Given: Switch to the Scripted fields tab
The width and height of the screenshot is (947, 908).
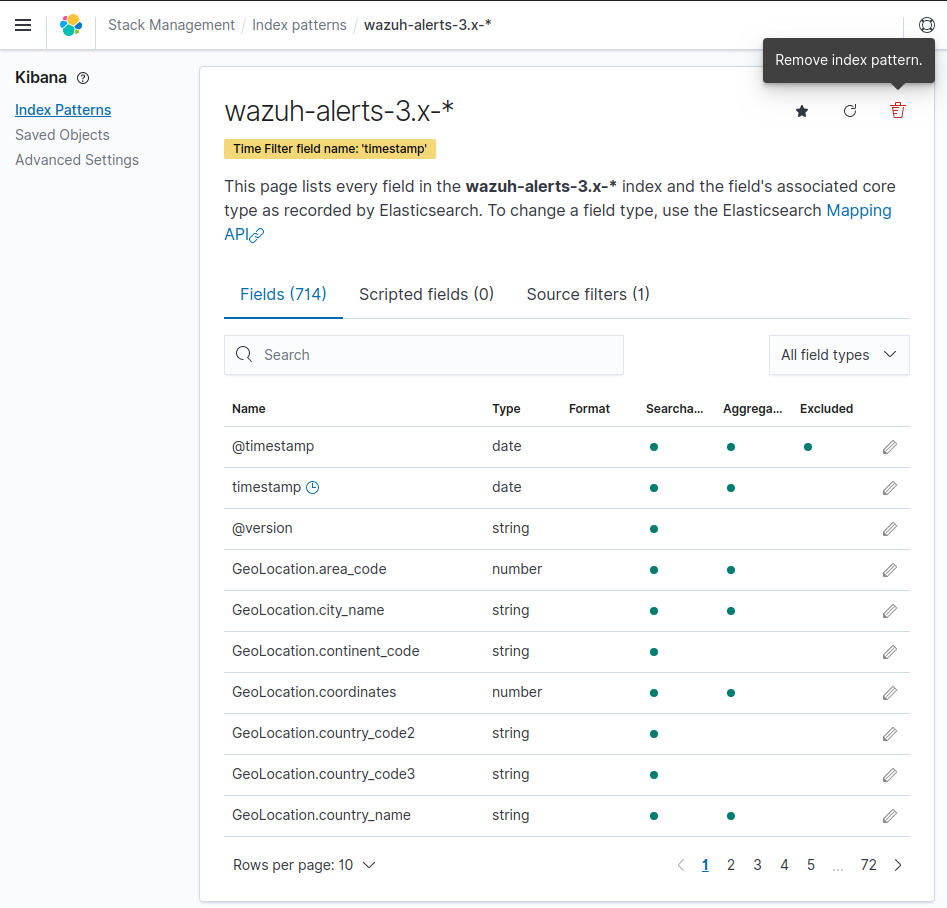Looking at the screenshot, I should [x=426, y=294].
